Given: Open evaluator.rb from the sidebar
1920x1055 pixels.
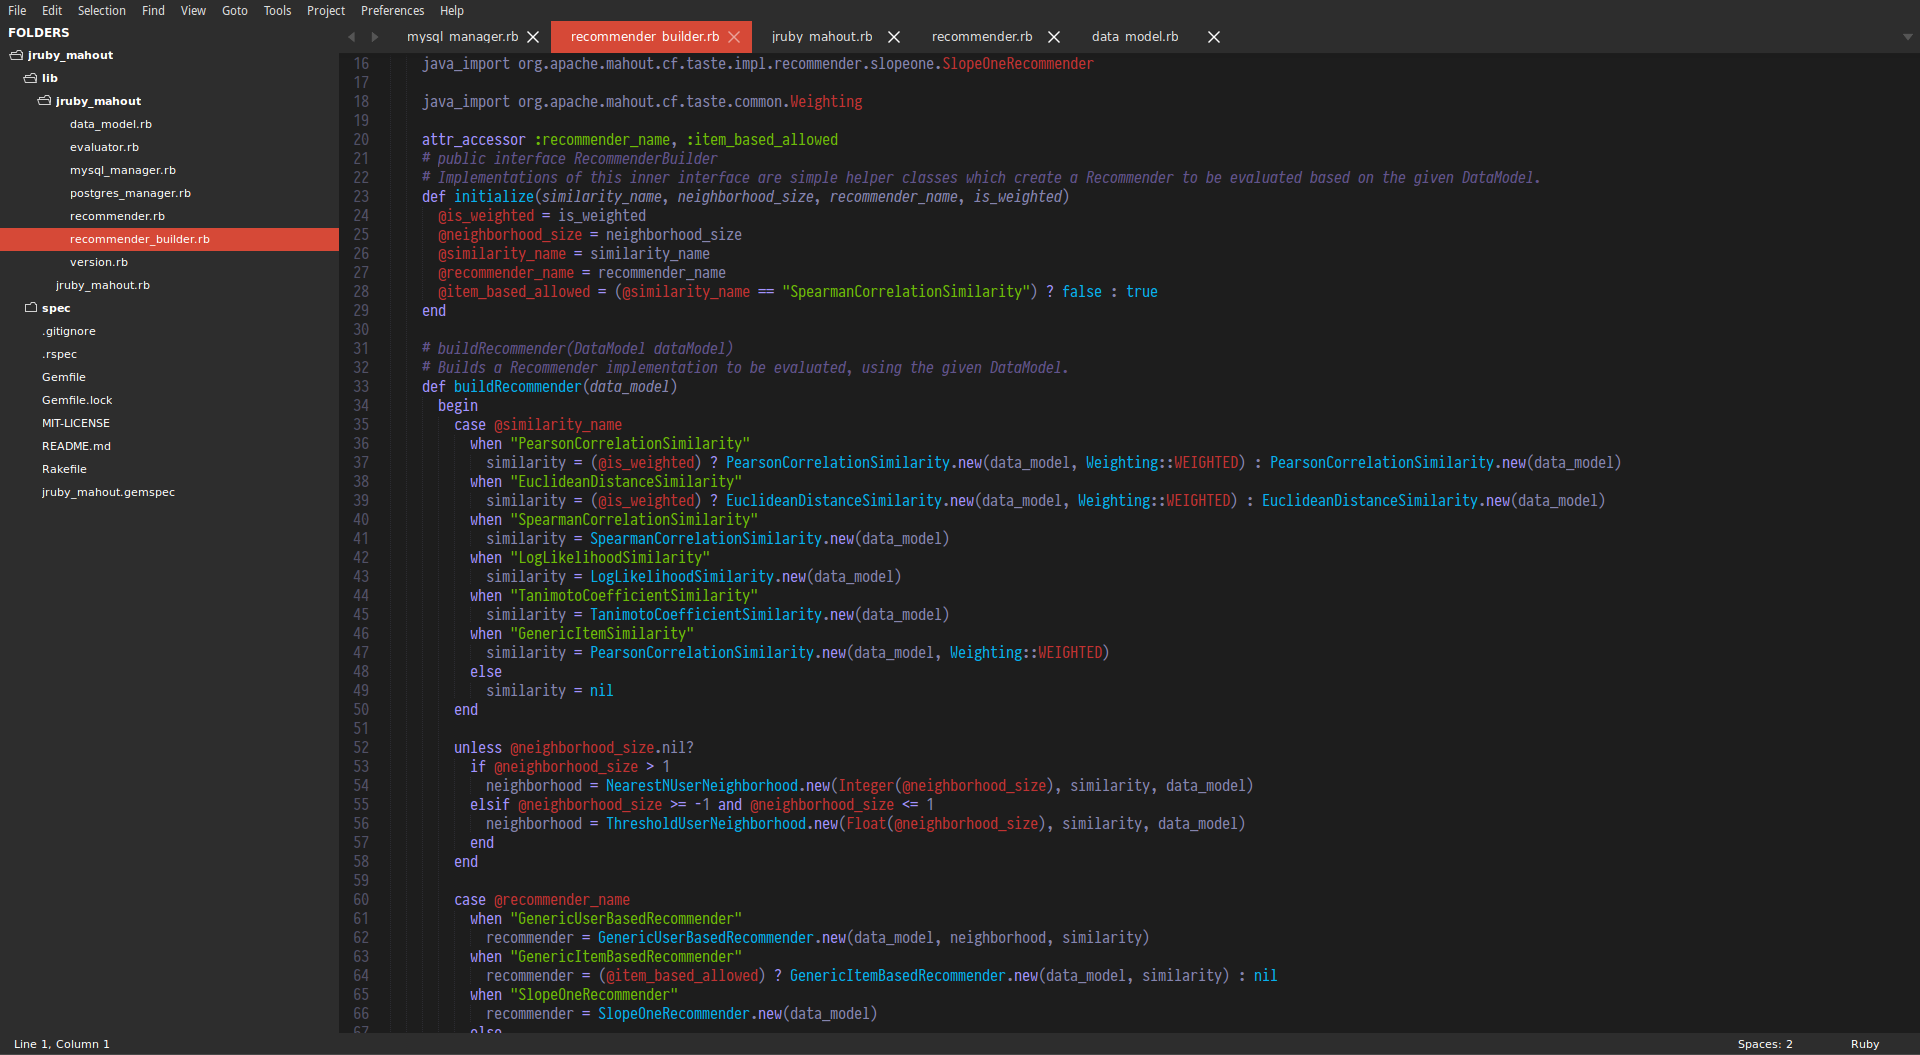Looking at the screenshot, I should point(104,146).
